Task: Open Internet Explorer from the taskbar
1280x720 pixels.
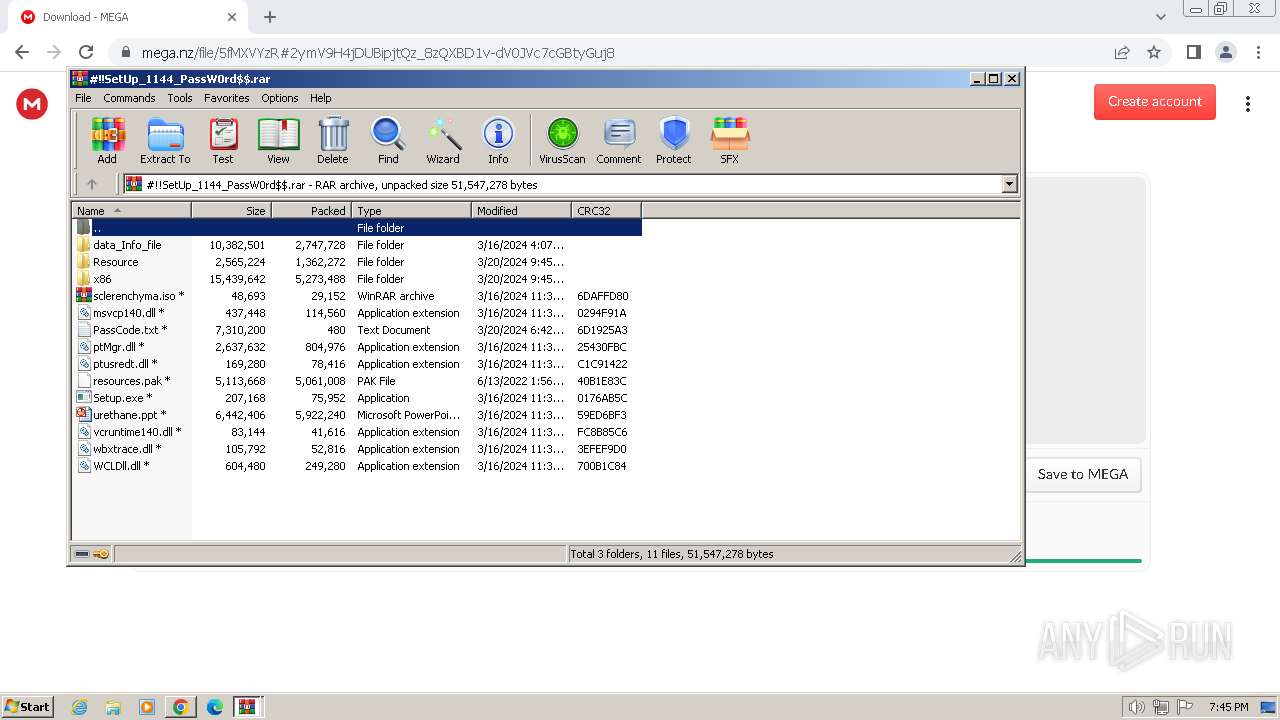Action: [x=79, y=707]
